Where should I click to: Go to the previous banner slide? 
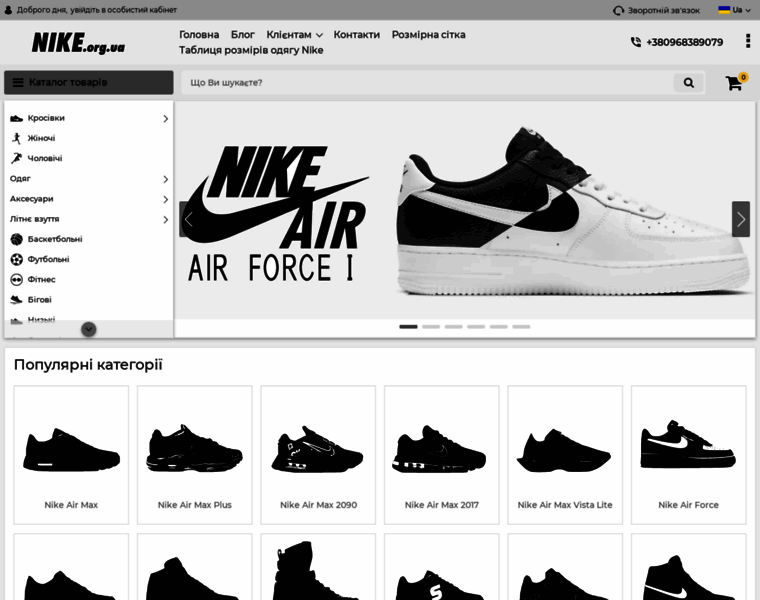point(188,219)
